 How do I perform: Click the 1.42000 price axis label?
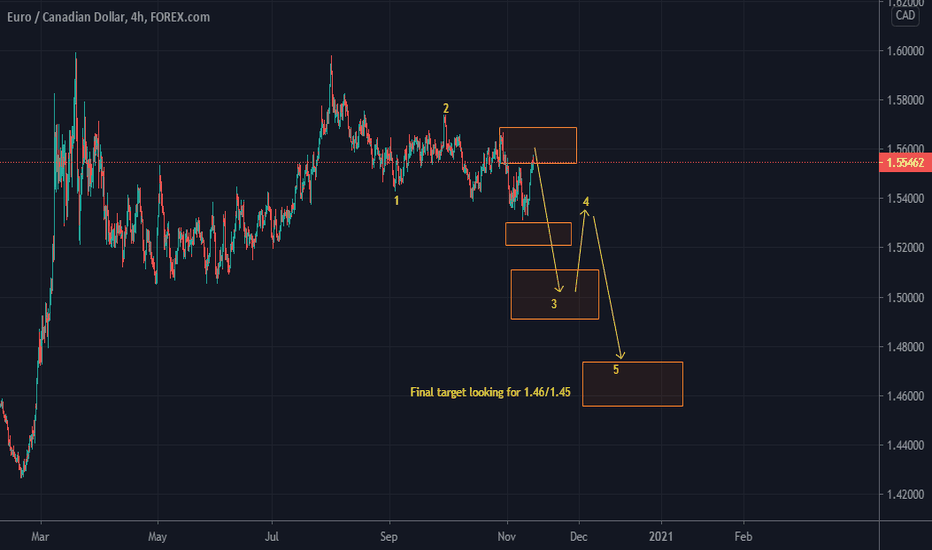click(905, 495)
